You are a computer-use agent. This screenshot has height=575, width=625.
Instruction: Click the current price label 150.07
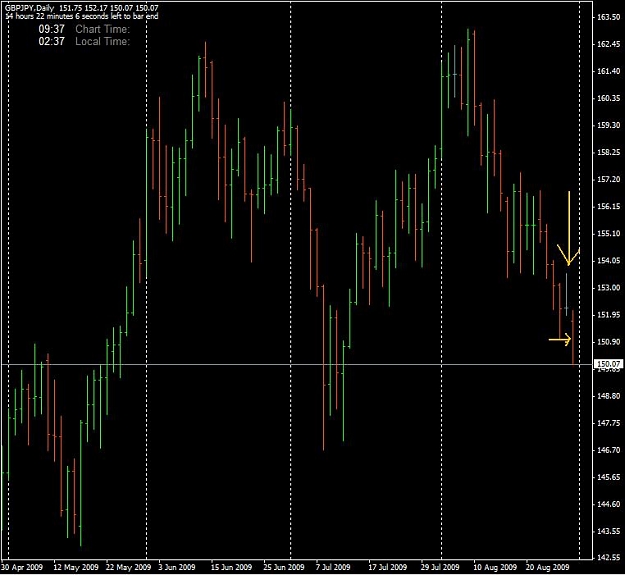609,364
